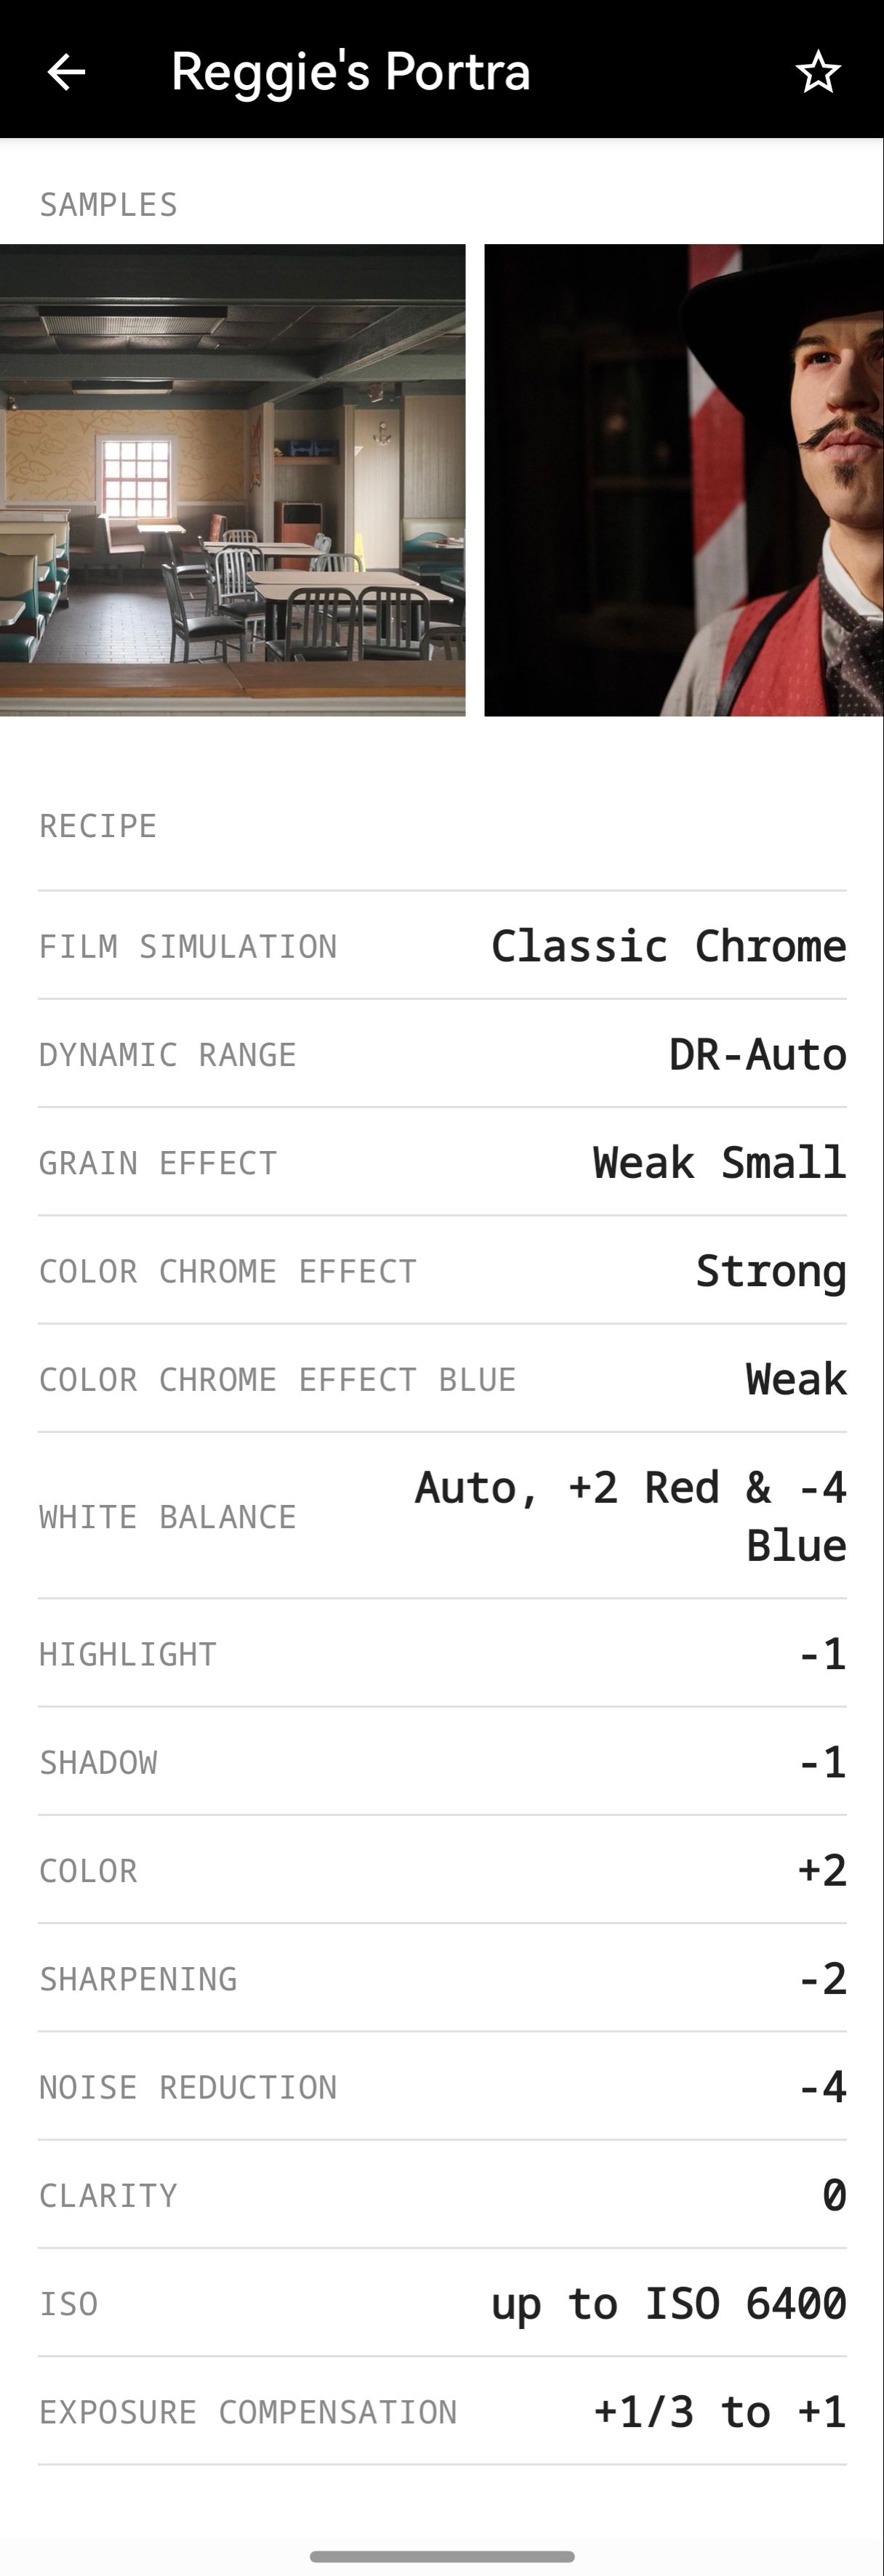This screenshot has width=884, height=2576.
Task: Tap the Shadow setting row
Action: pos(442,1762)
